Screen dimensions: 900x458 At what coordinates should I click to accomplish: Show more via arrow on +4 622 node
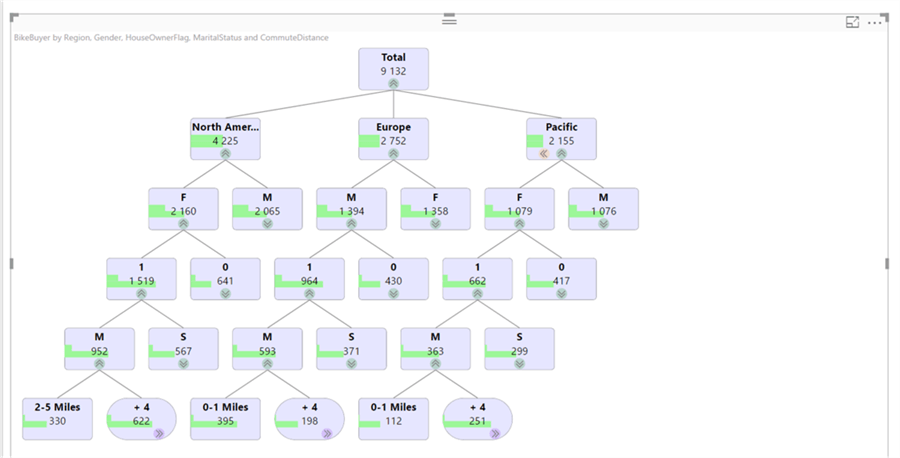tap(159, 434)
